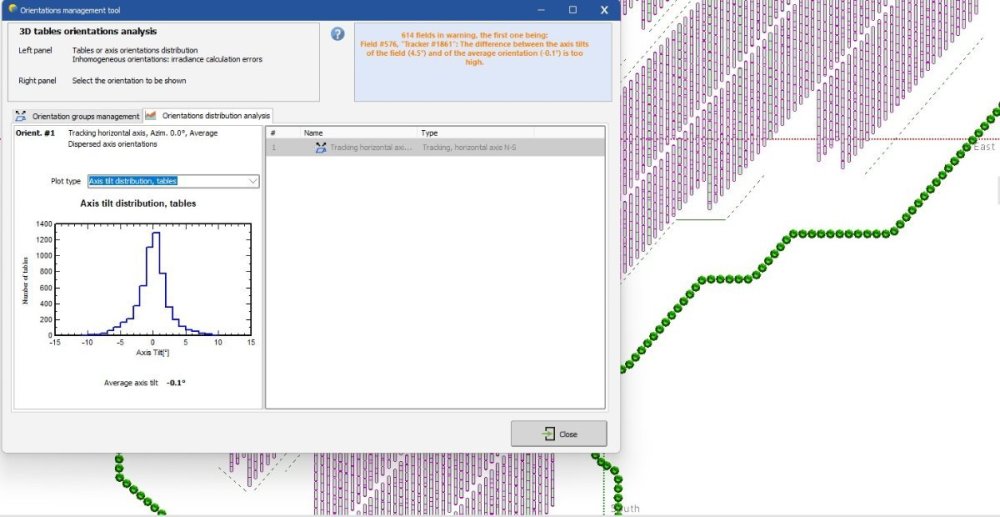Open the Plot type dropdown

pos(173,181)
